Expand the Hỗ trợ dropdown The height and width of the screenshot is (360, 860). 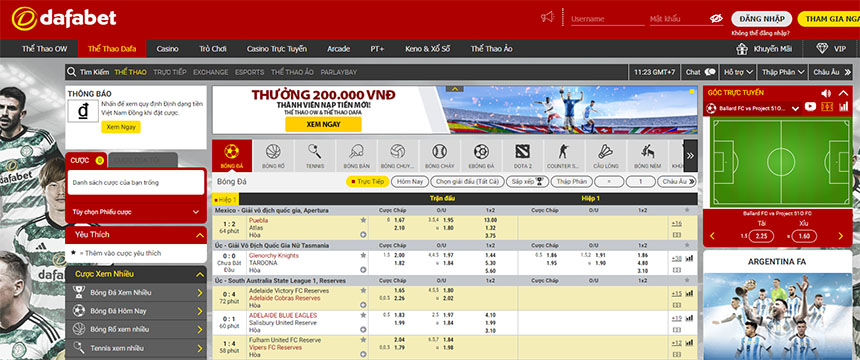click(738, 72)
